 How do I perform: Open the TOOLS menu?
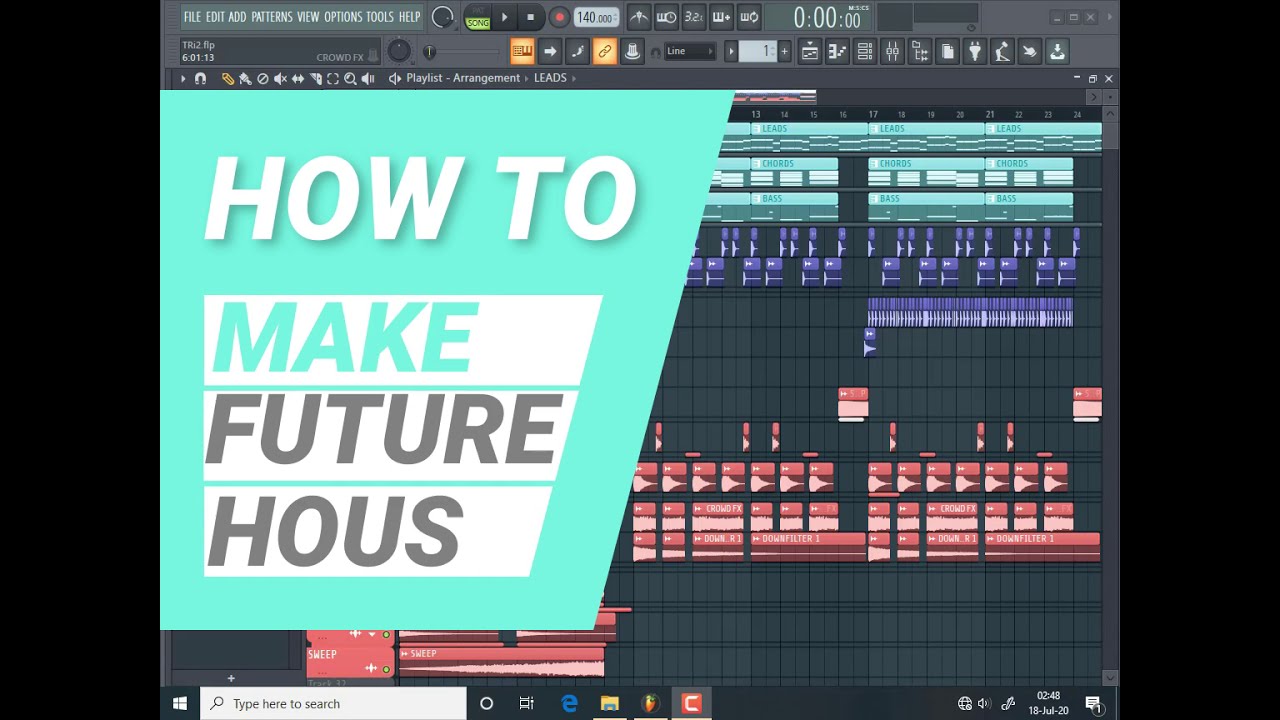click(380, 17)
